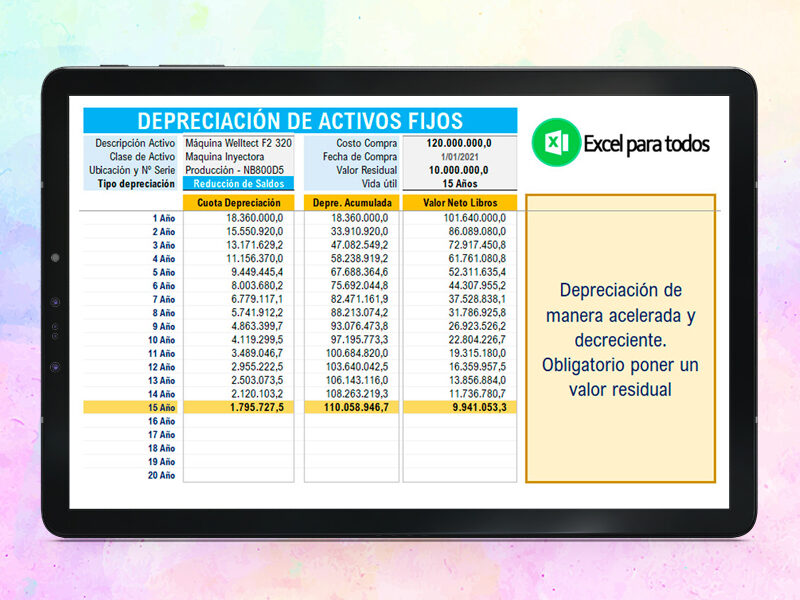
Task: Select the cuota value 13.171.629,2
Action: point(255,245)
